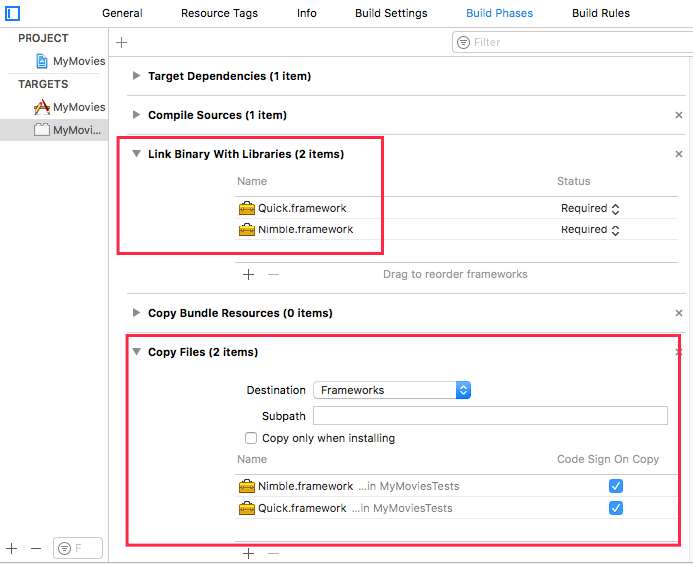Open the Destination Frameworks dropdown
This screenshot has height=564, width=693.
coord(392,390)
